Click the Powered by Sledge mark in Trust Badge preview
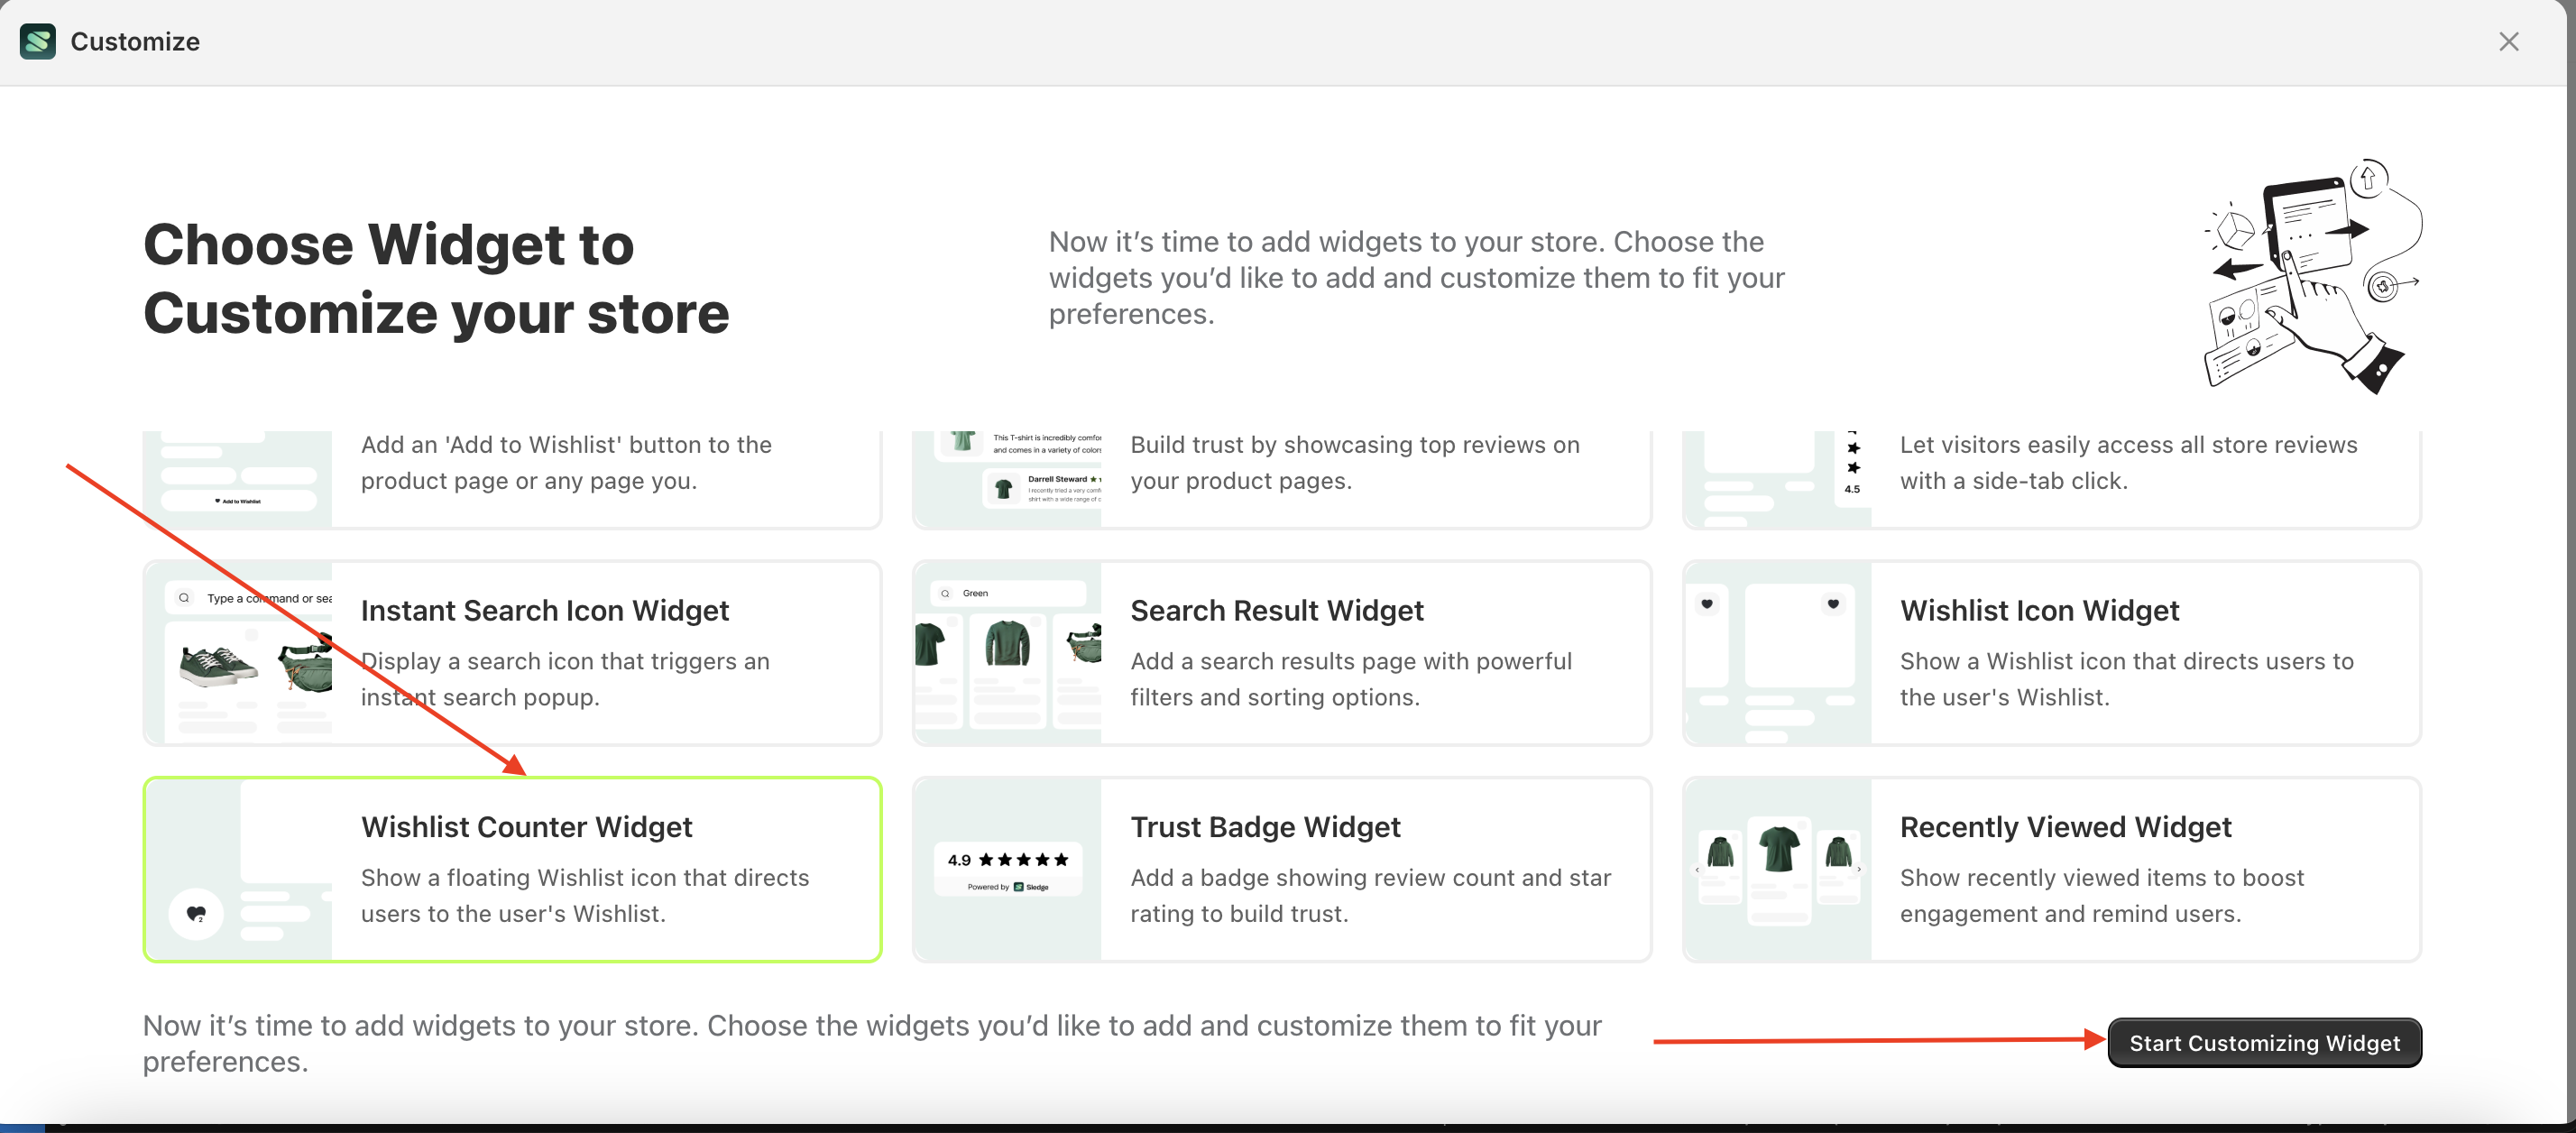The height and width of the screenshot is (1133, 2576). [1008, 886]
